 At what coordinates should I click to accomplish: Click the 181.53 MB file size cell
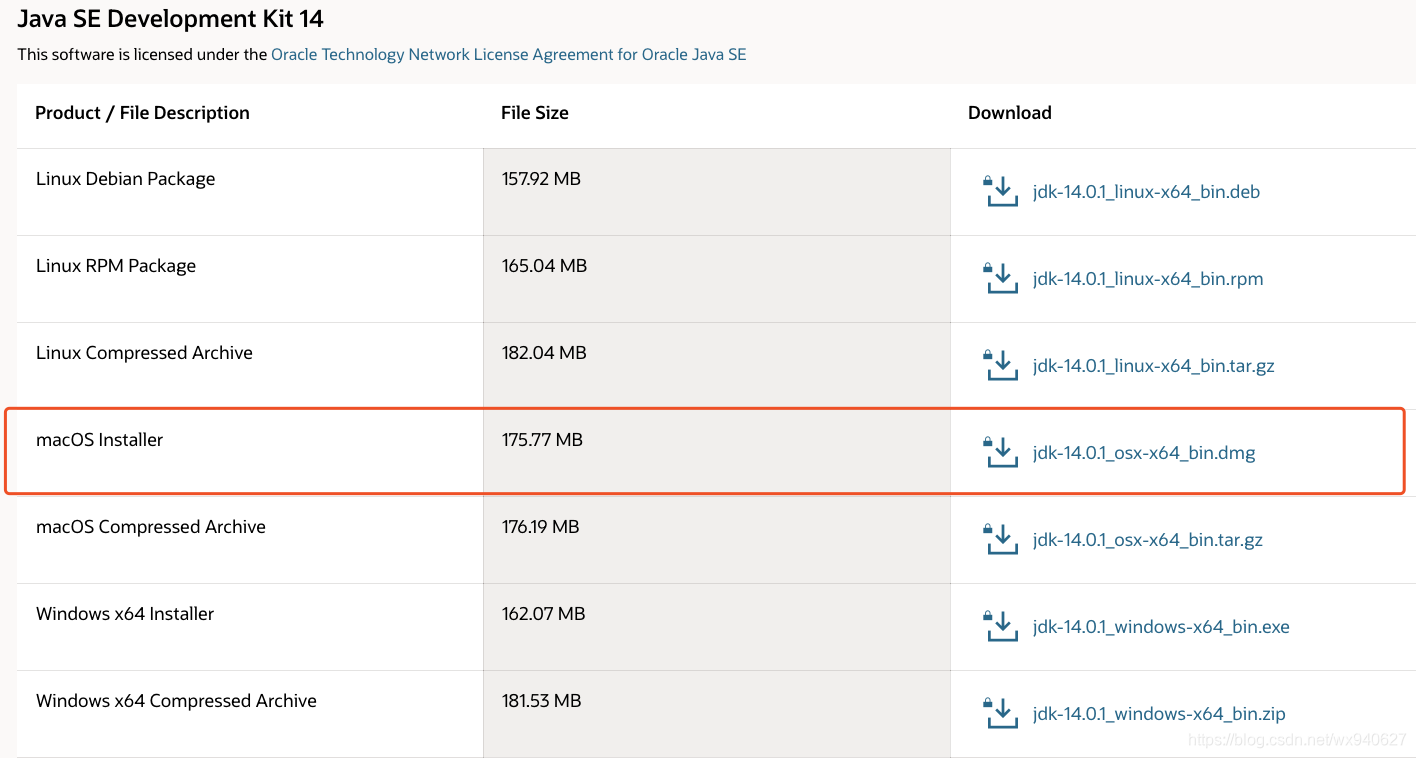point(716,714)
